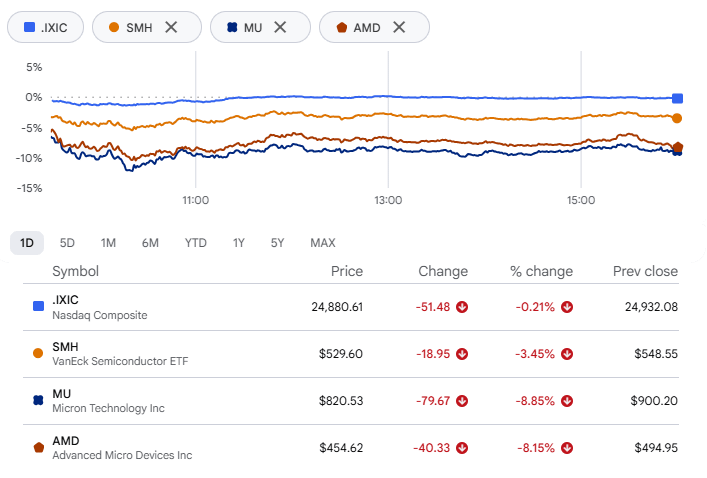The width and height of the screenshot is (707, 478).
Task: Click the down arrow beside -3.45%
Action: pyautogui.click(x=567, y=354)
